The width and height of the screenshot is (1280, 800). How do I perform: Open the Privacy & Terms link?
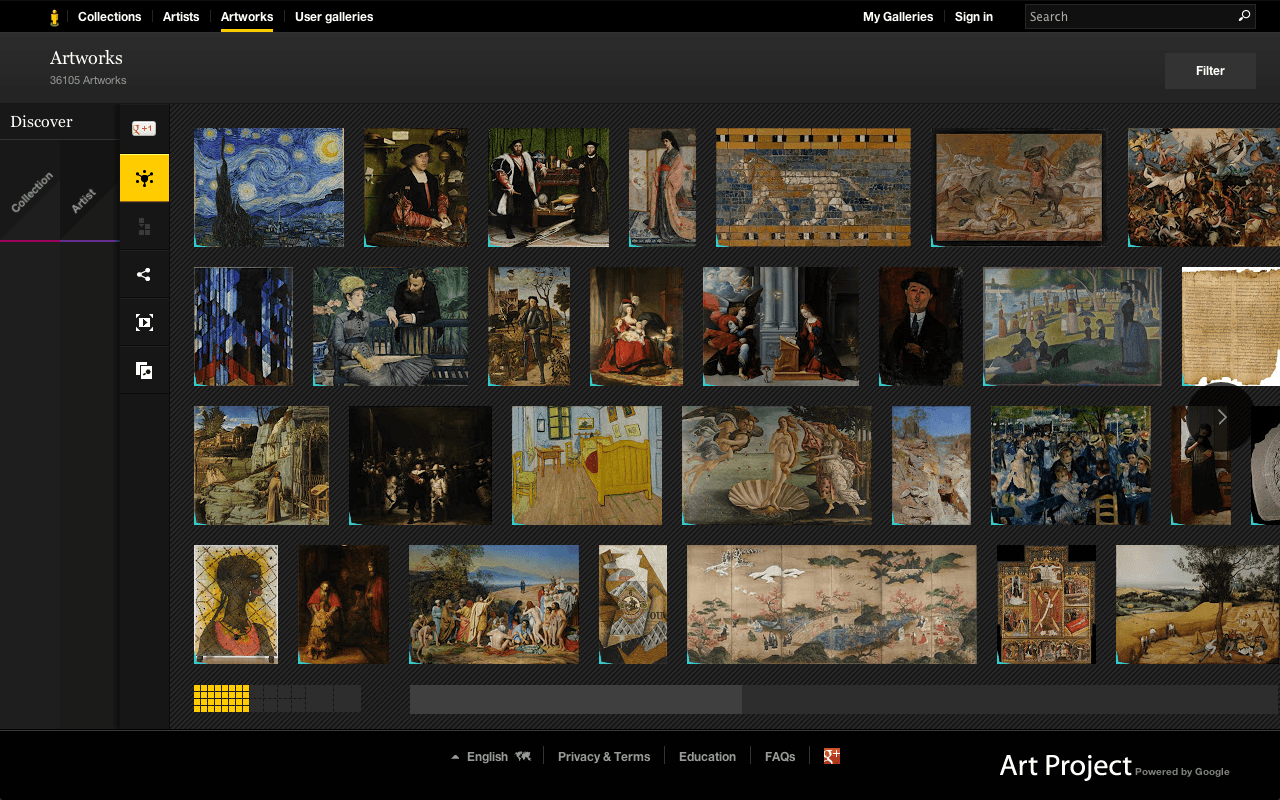[x=604, y=757]
